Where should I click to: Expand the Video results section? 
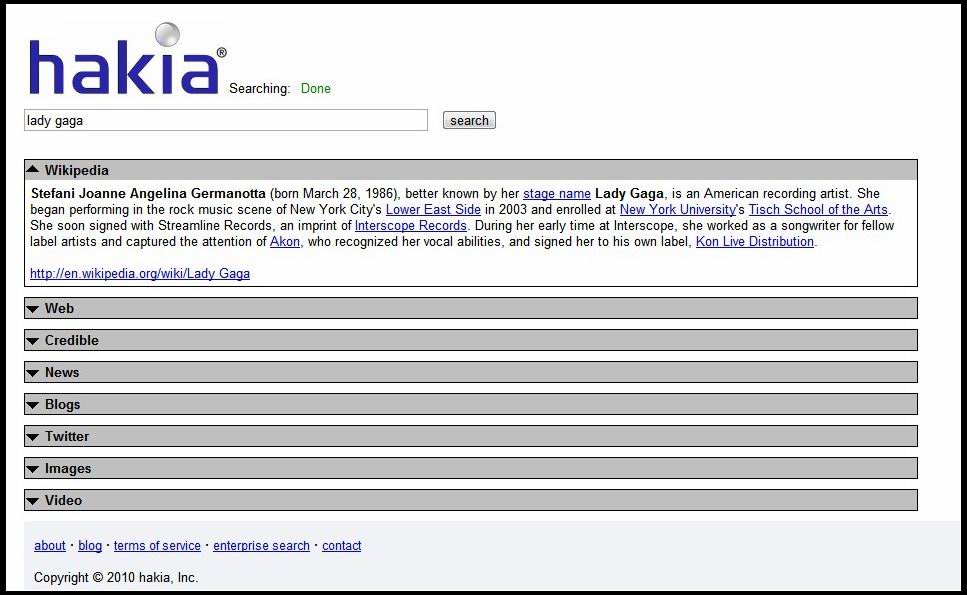pyautogui.click(x=471, y=500)
